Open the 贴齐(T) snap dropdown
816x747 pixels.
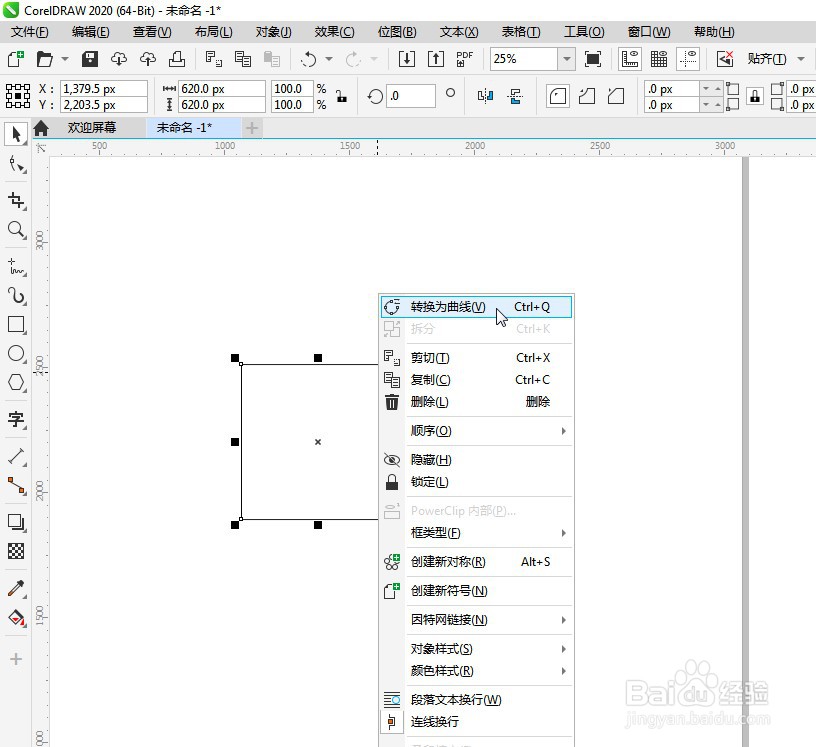pyautogui.click(x=800, y=59)
